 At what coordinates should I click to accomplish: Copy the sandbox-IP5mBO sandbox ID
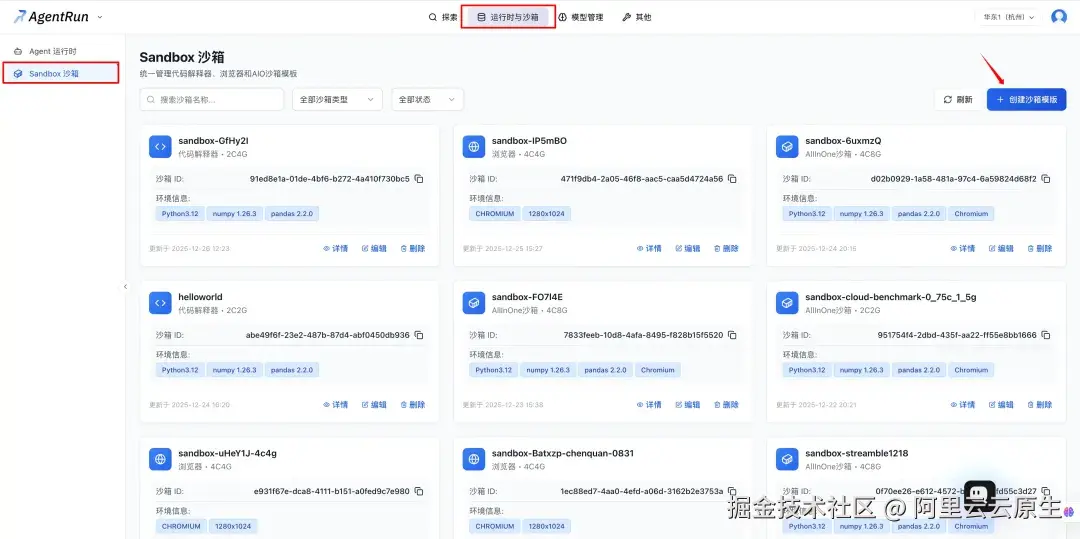[732, 179]
